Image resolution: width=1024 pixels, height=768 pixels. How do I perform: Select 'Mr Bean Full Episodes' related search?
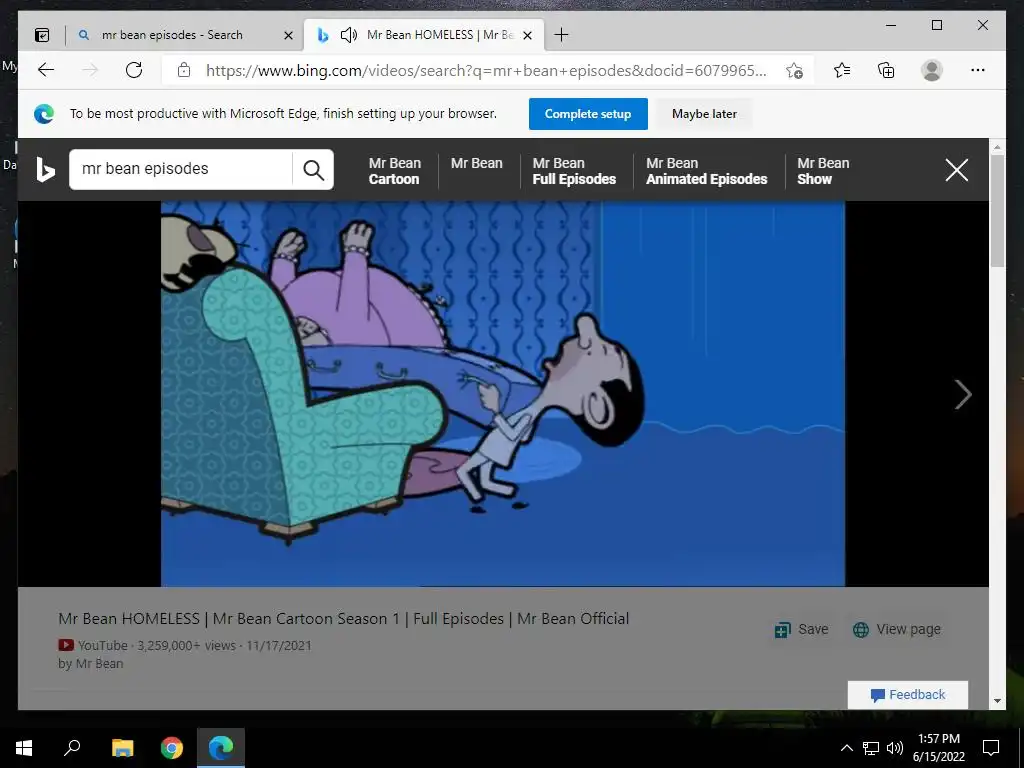[574, 171]
